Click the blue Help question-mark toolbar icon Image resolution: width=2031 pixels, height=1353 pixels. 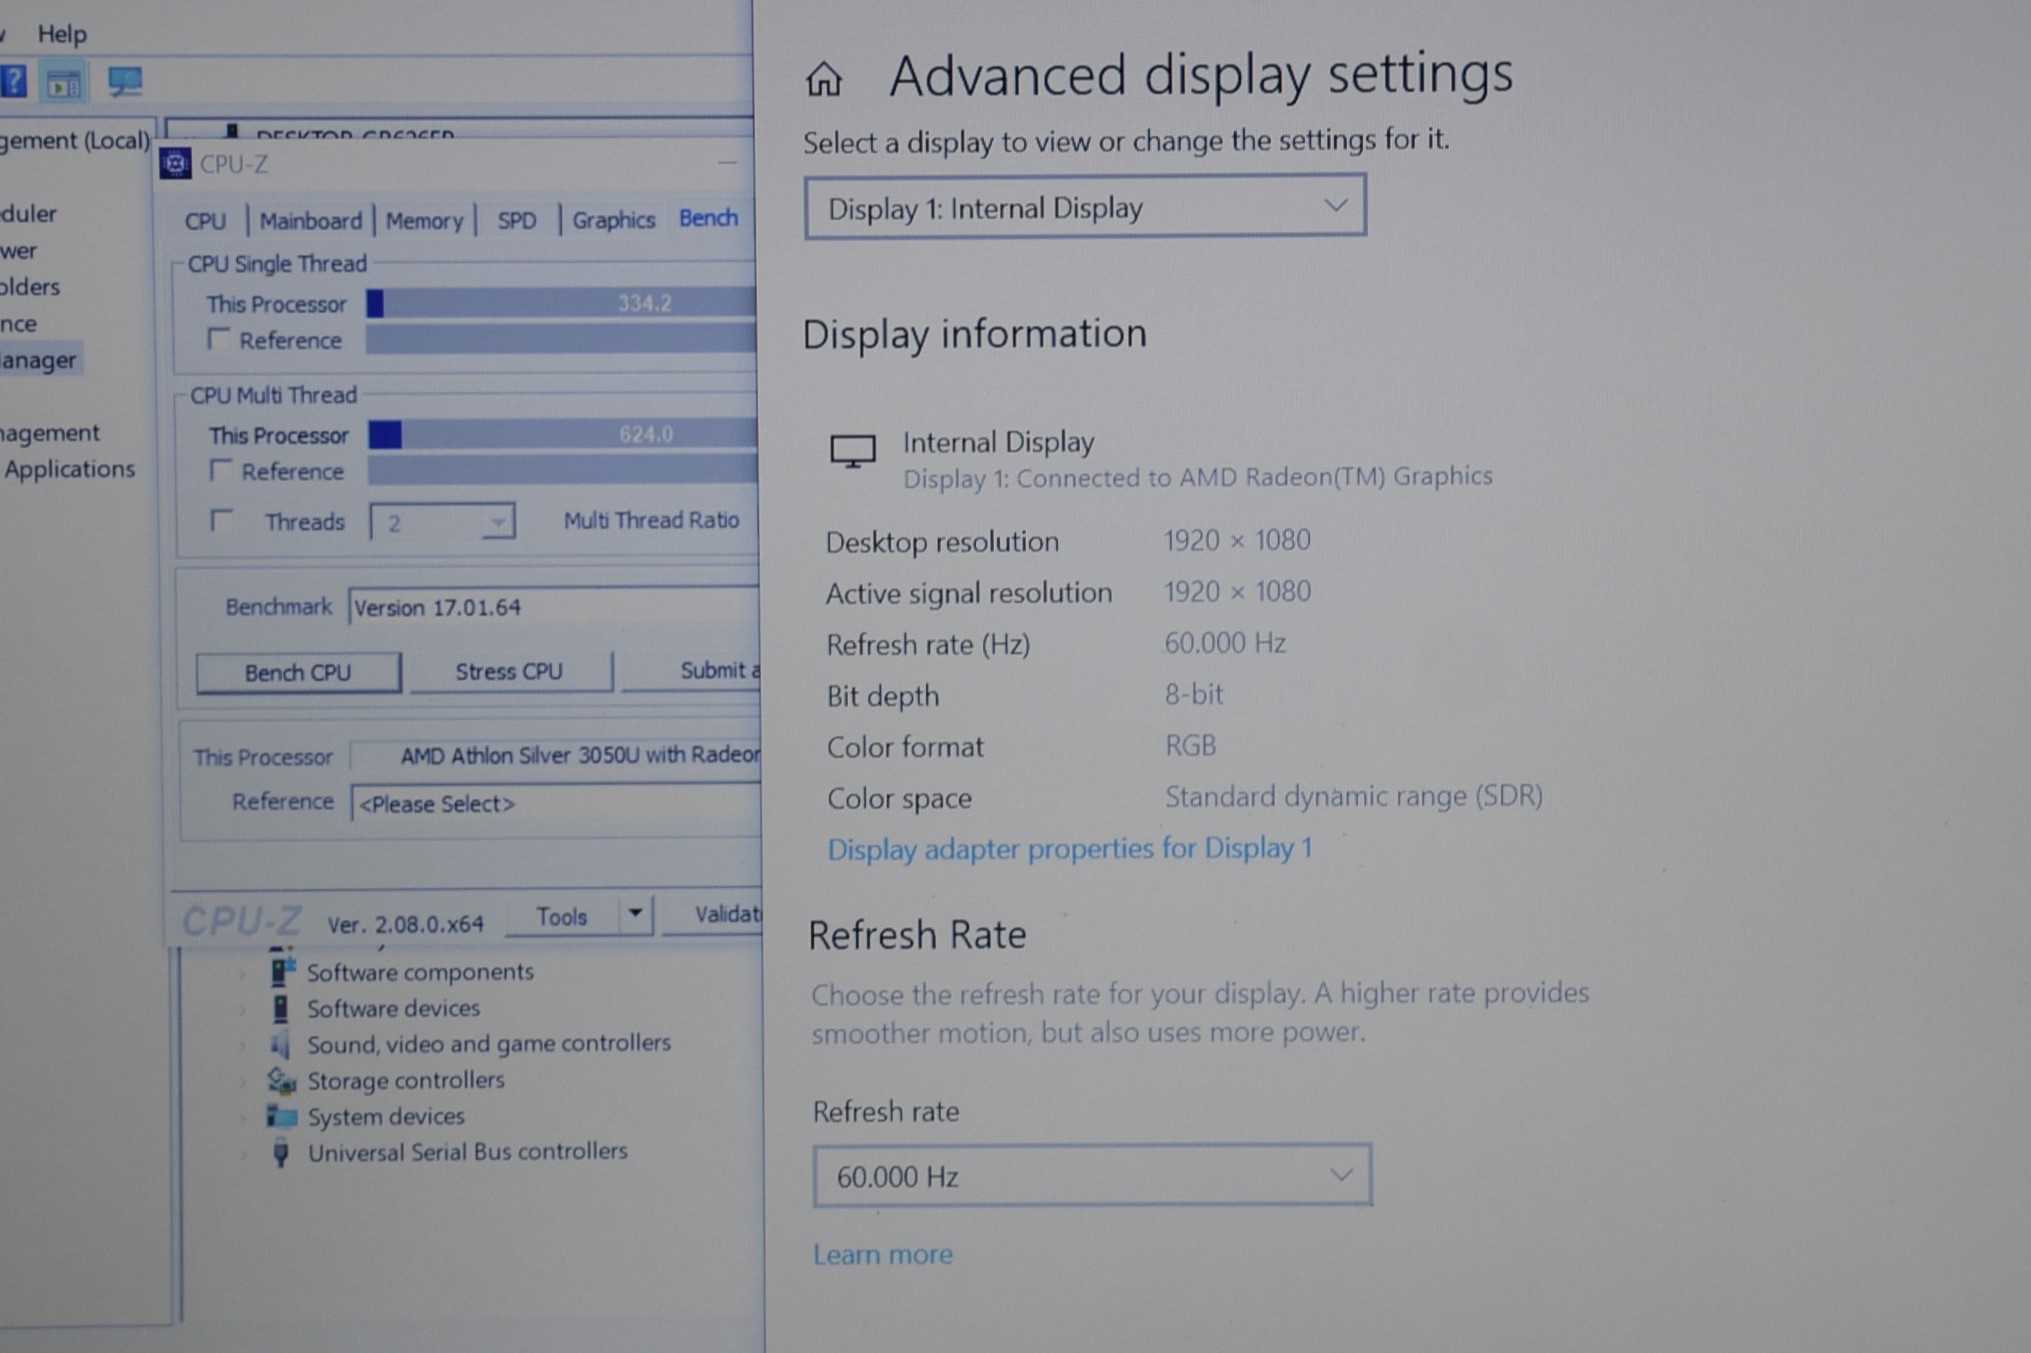14,81
